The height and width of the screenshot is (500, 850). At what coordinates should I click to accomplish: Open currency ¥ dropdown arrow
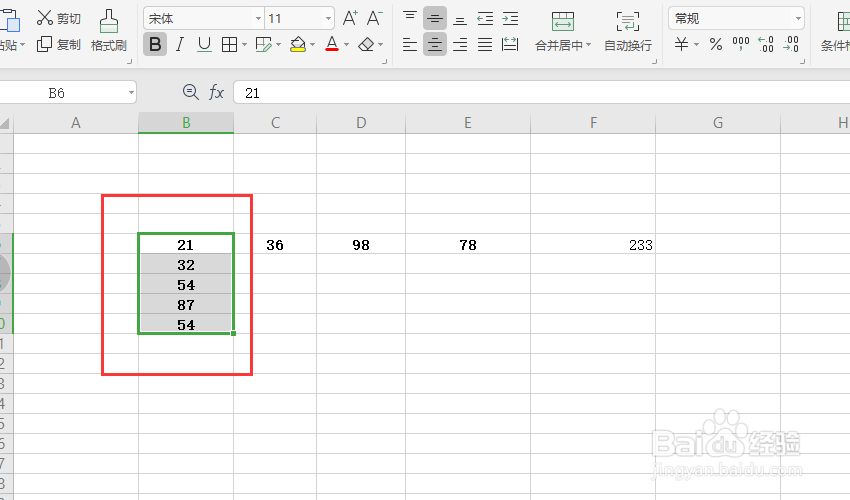pyautogui.click(x=697, y=45)
